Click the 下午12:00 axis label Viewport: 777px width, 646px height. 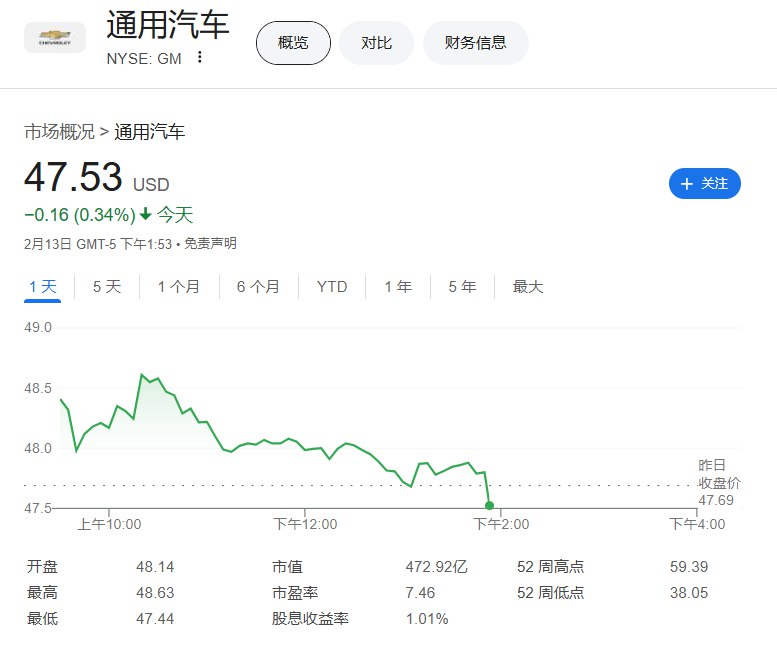coord(305,524)
